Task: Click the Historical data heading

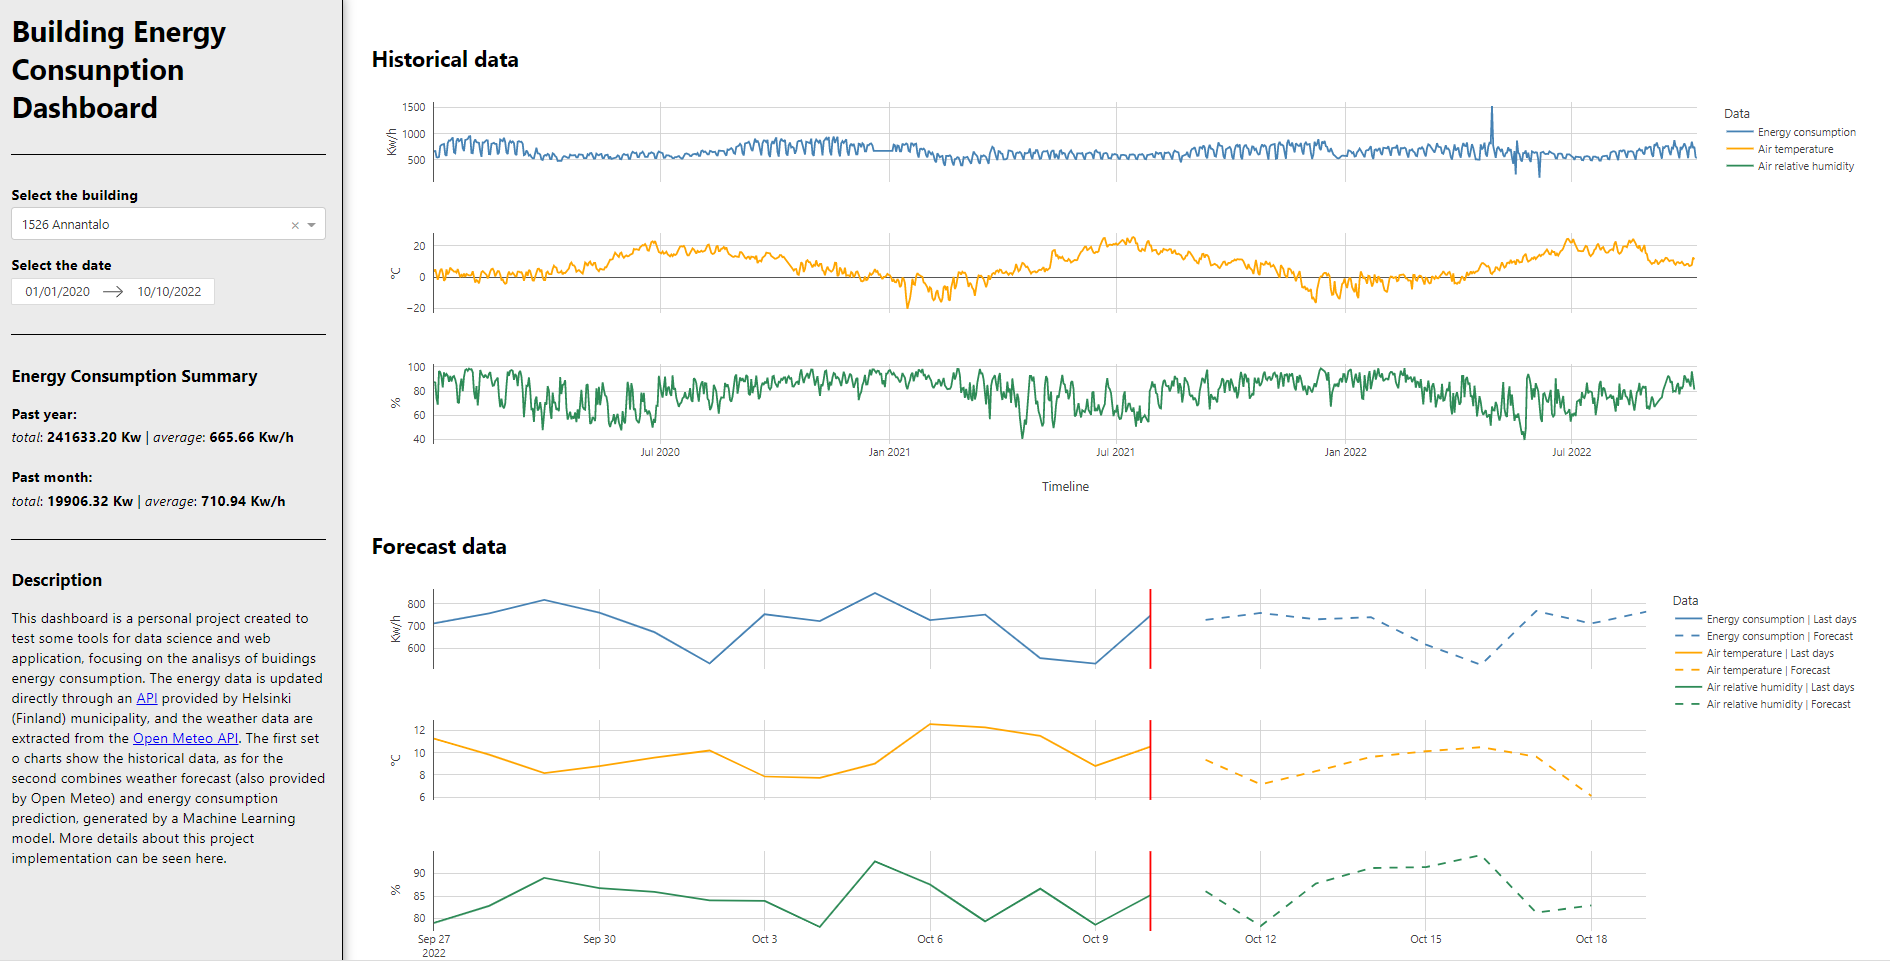Action: (x=445, y=60)
